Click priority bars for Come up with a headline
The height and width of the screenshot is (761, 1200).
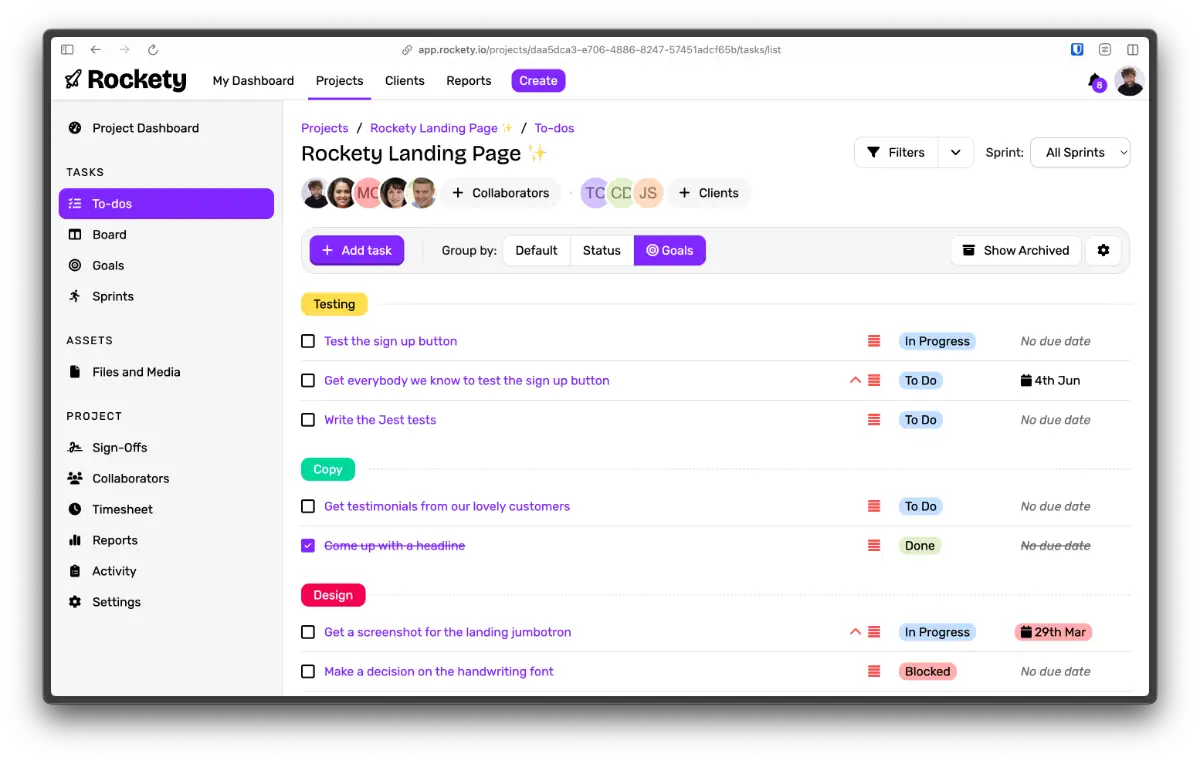pyautogui.click(x=874, y=546)
